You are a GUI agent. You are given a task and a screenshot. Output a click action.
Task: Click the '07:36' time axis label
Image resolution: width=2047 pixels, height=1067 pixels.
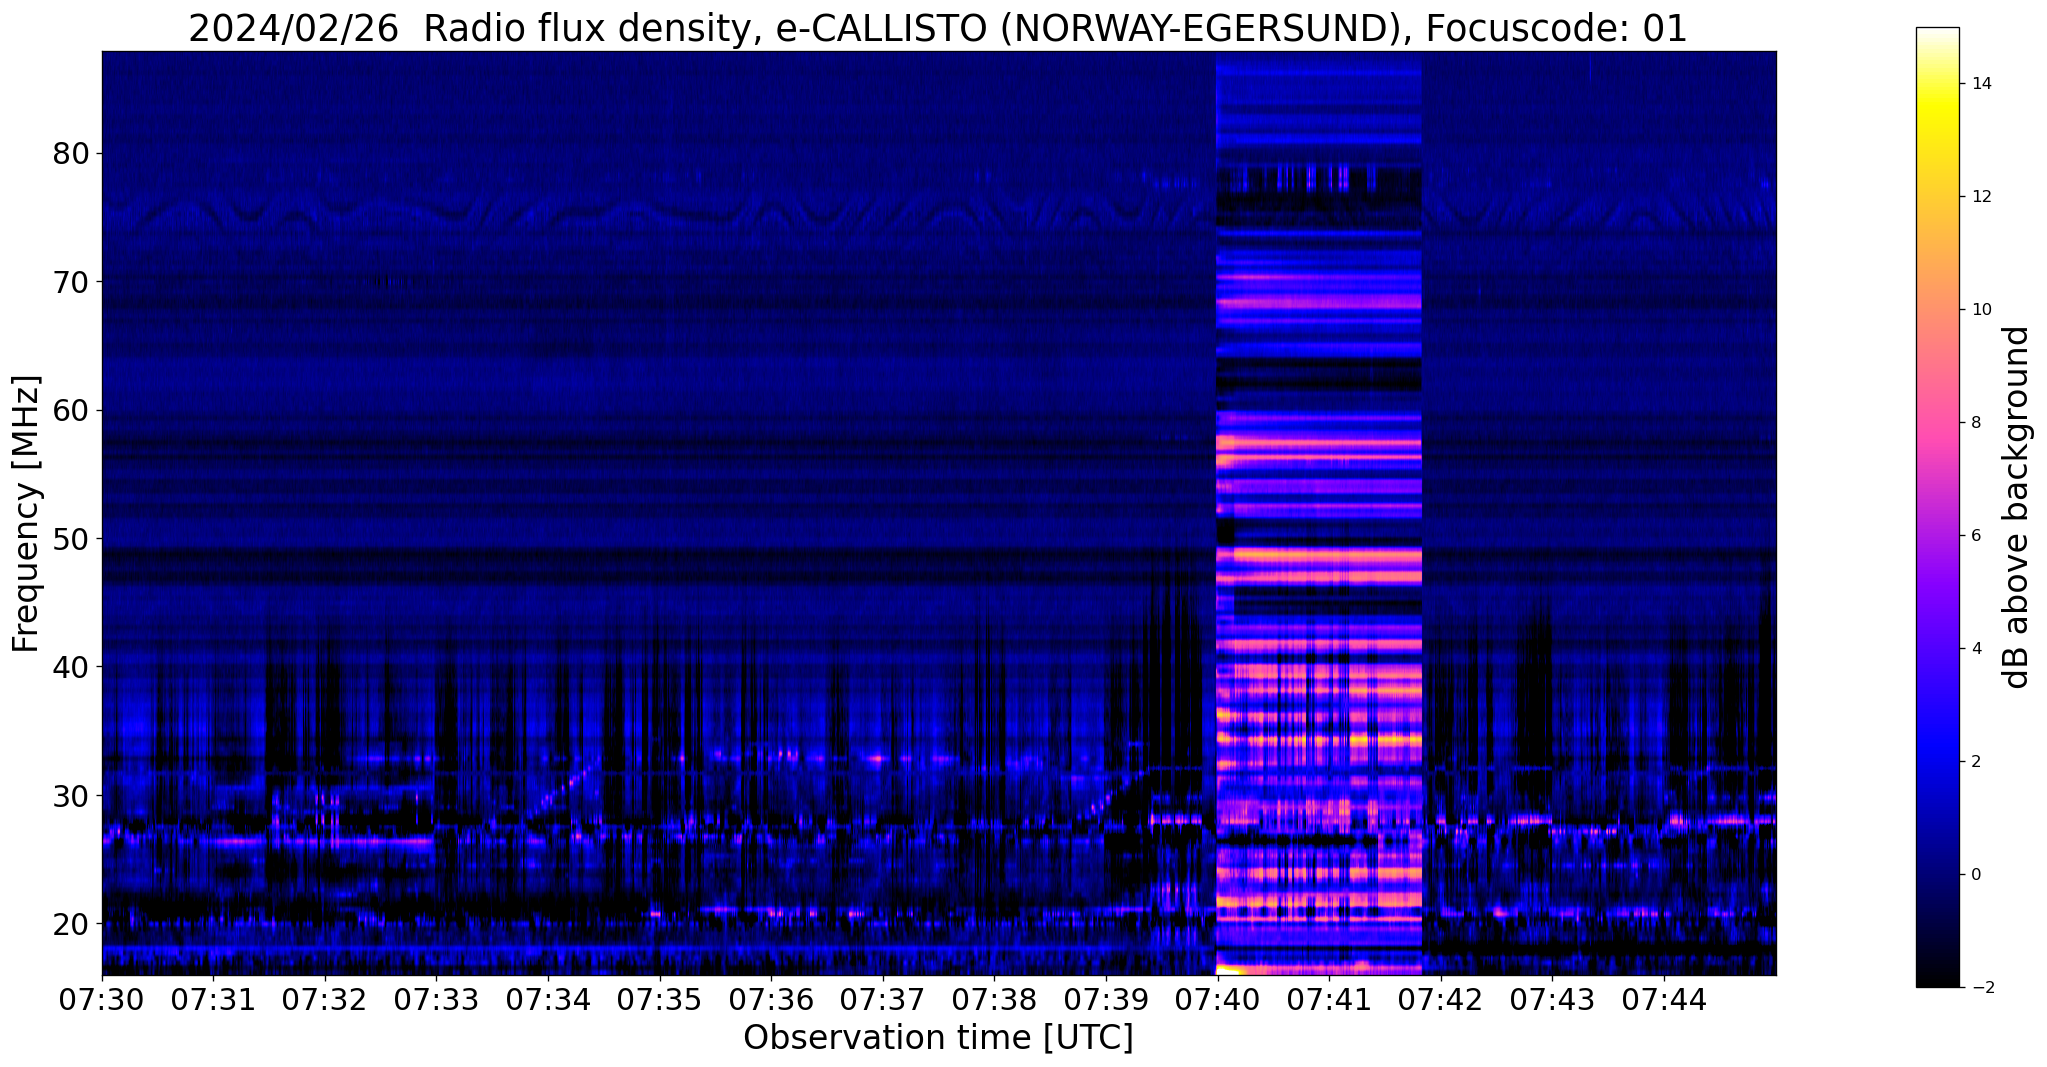pos(771,1000)
